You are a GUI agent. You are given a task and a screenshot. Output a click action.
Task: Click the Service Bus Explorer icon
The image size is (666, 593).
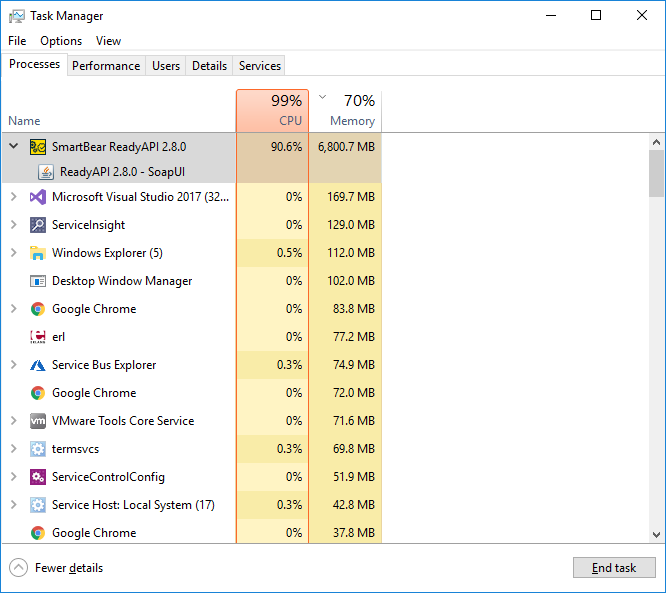(38, 365)
